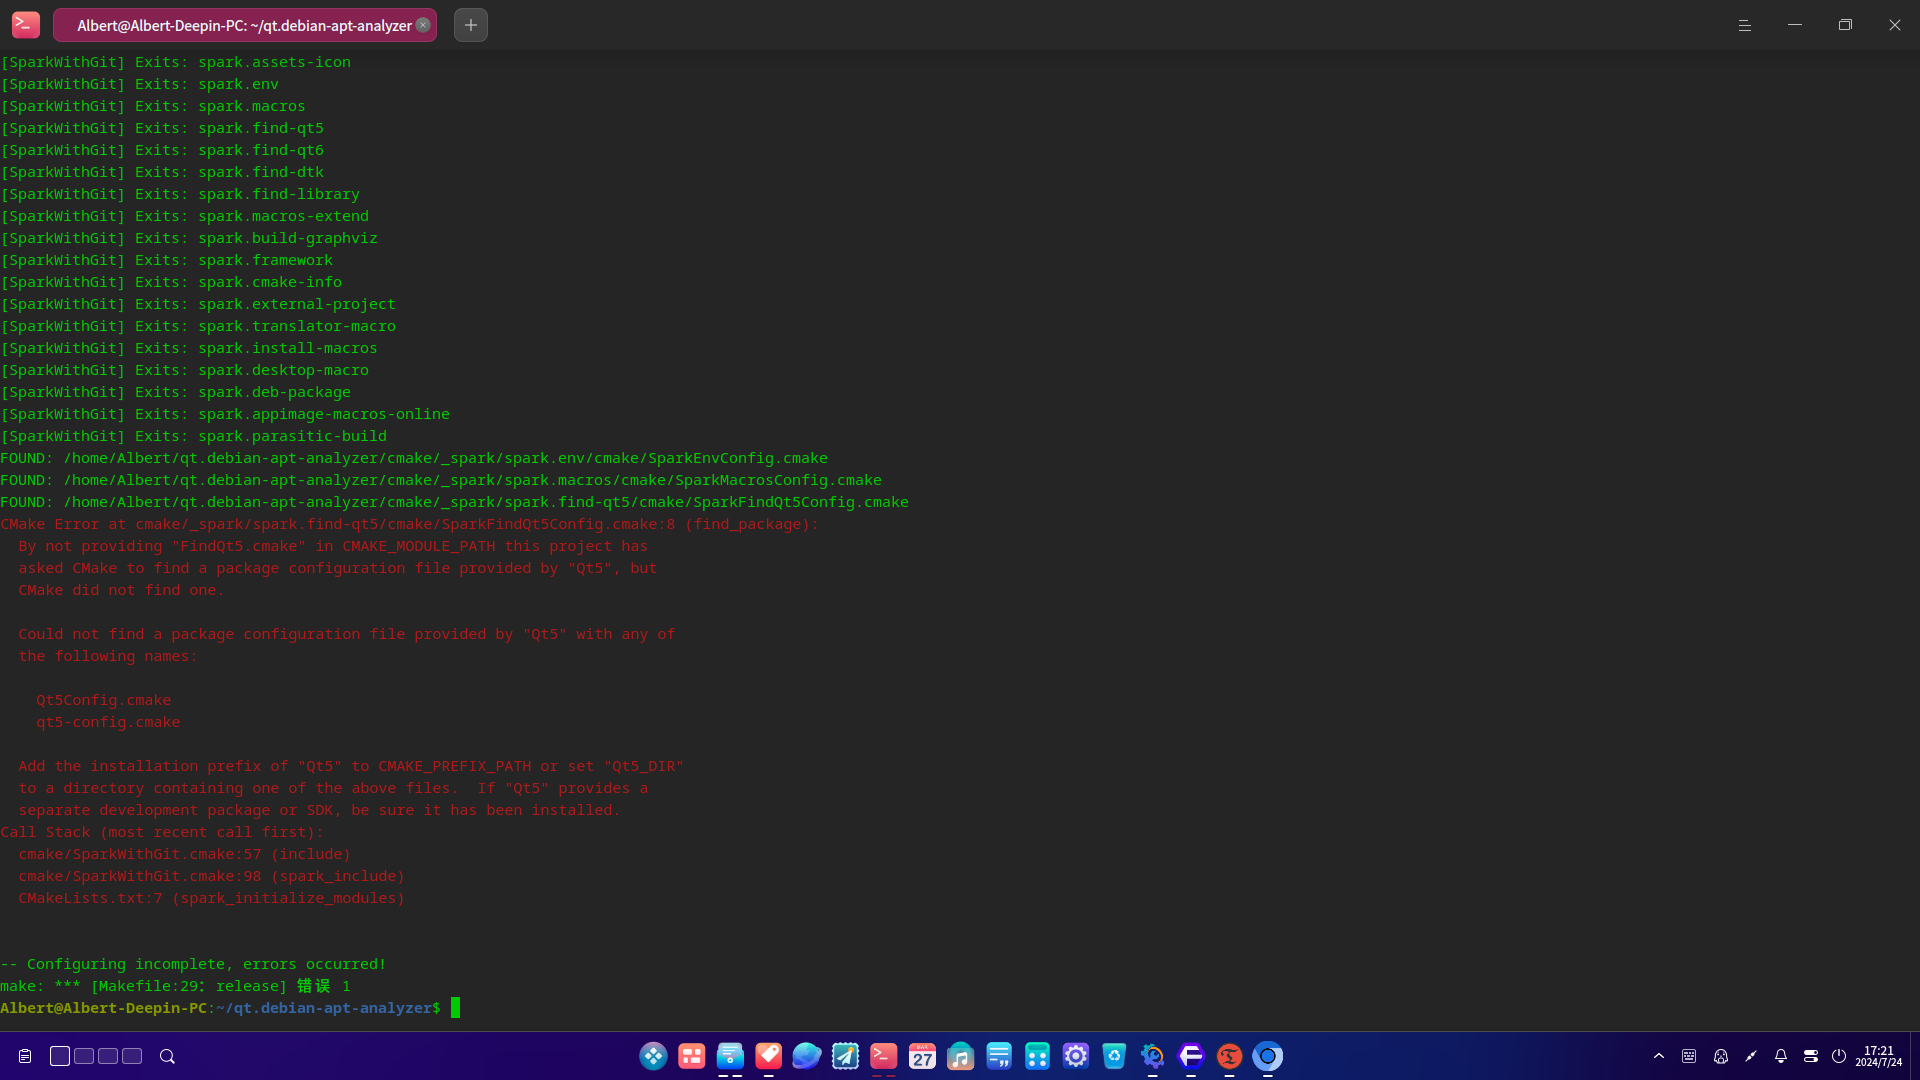The height and width of the screenshot is (1080, 1920).
Task: Open the launcher from the dock
Action: pyautogui.click(x=653, y=1056)
